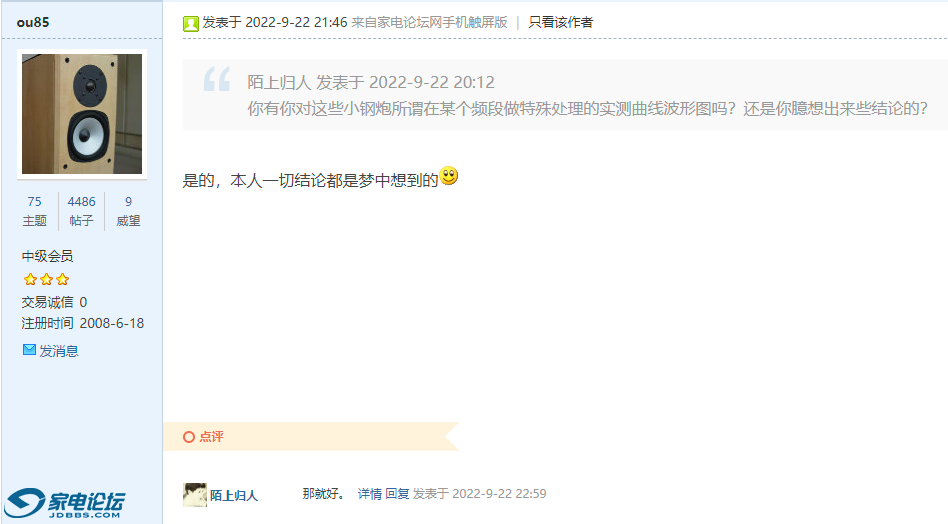View ou85's 75 主题 threads

[x=34, y=211]
